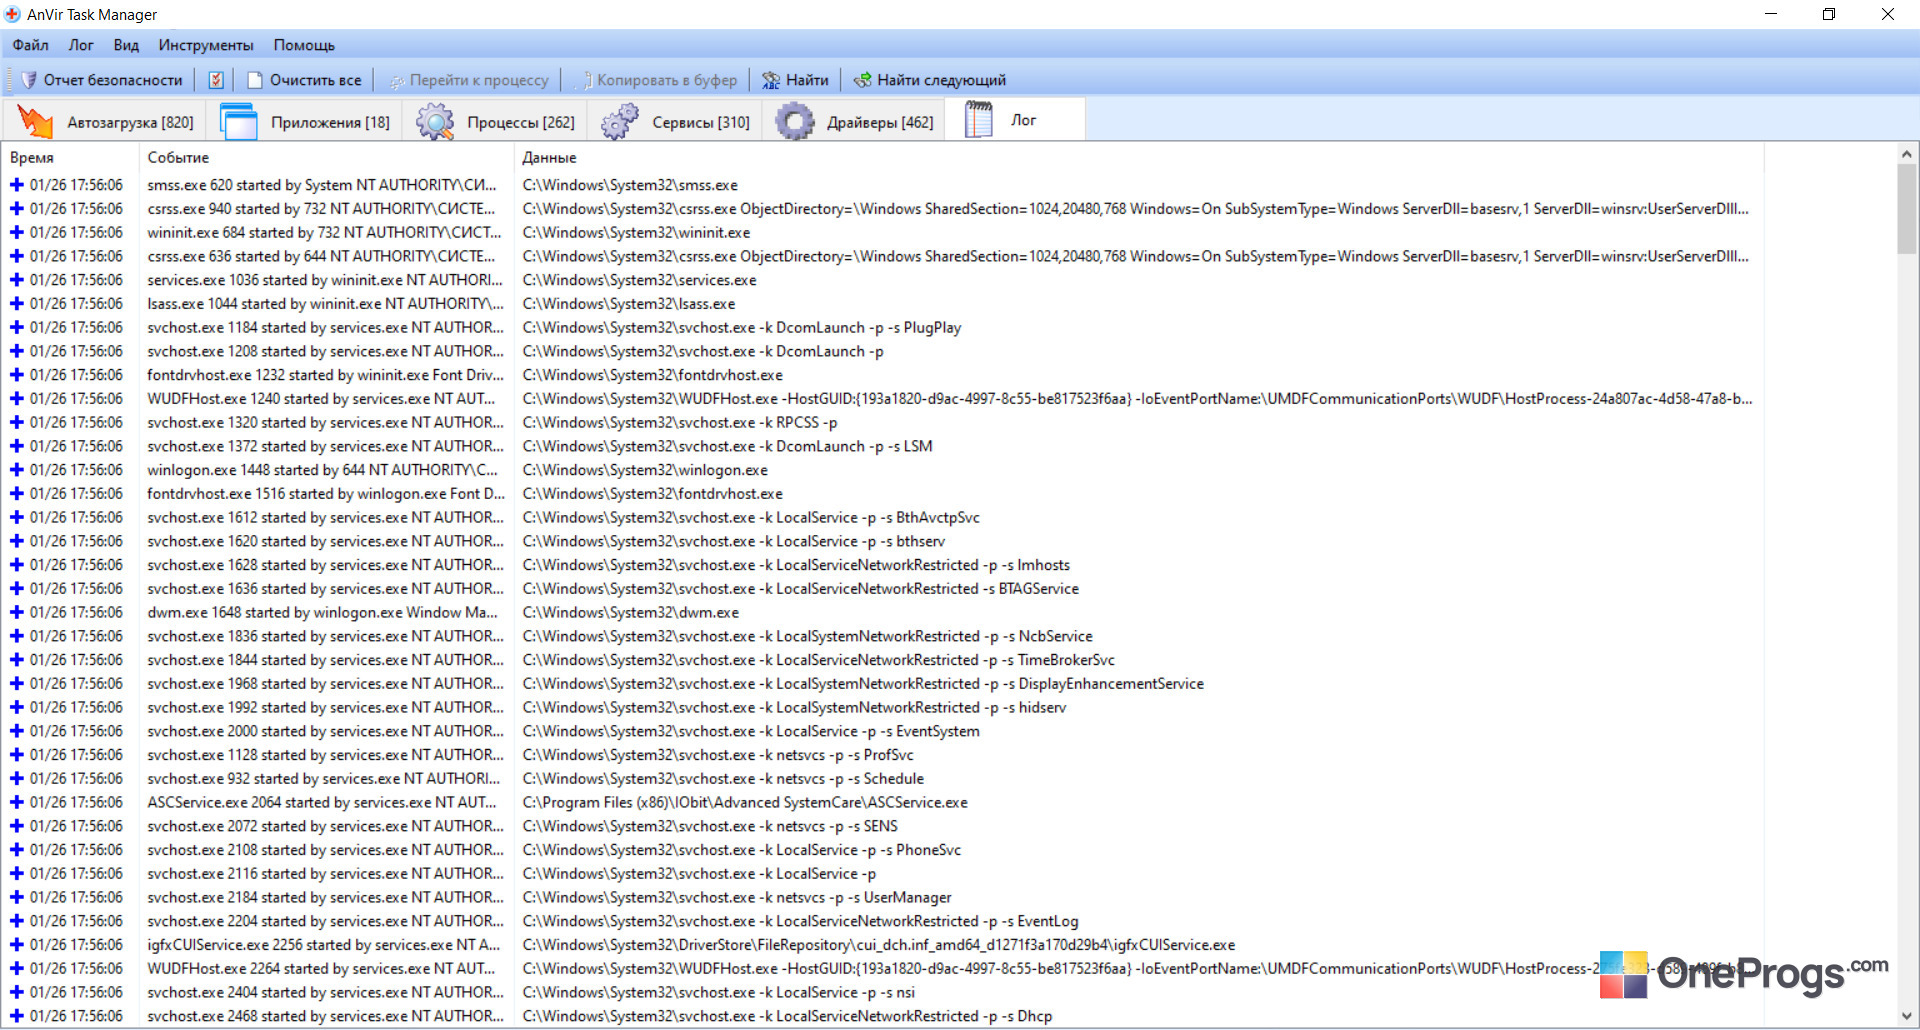Click the plus icon beside svchost.exe 2000
The height and width of the screenshot is (1030, 1920).
17,731
